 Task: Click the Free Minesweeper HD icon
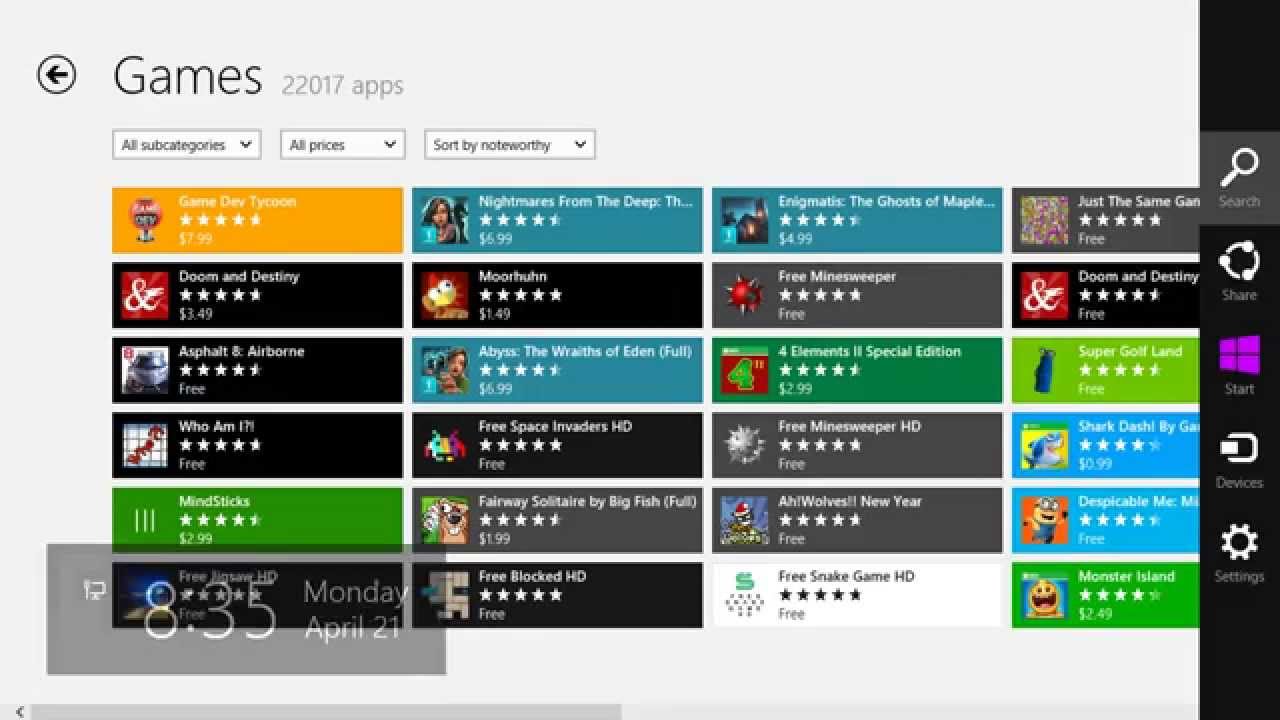(745, 445)
